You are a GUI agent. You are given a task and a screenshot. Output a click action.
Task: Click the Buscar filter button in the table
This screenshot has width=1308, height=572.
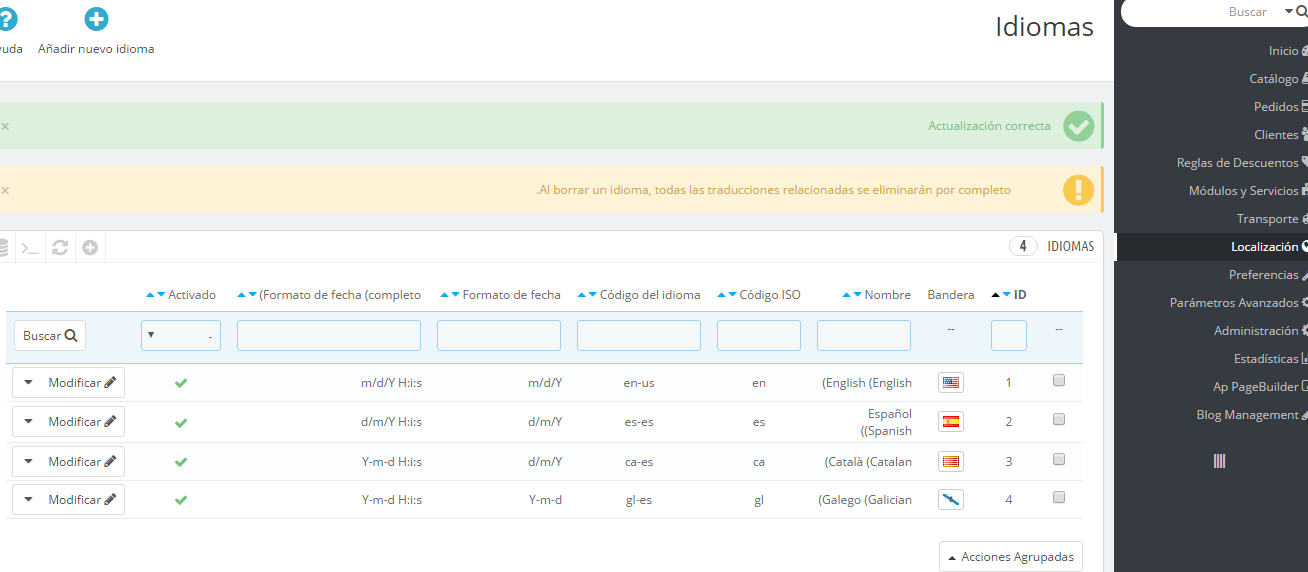click(50, 336)
